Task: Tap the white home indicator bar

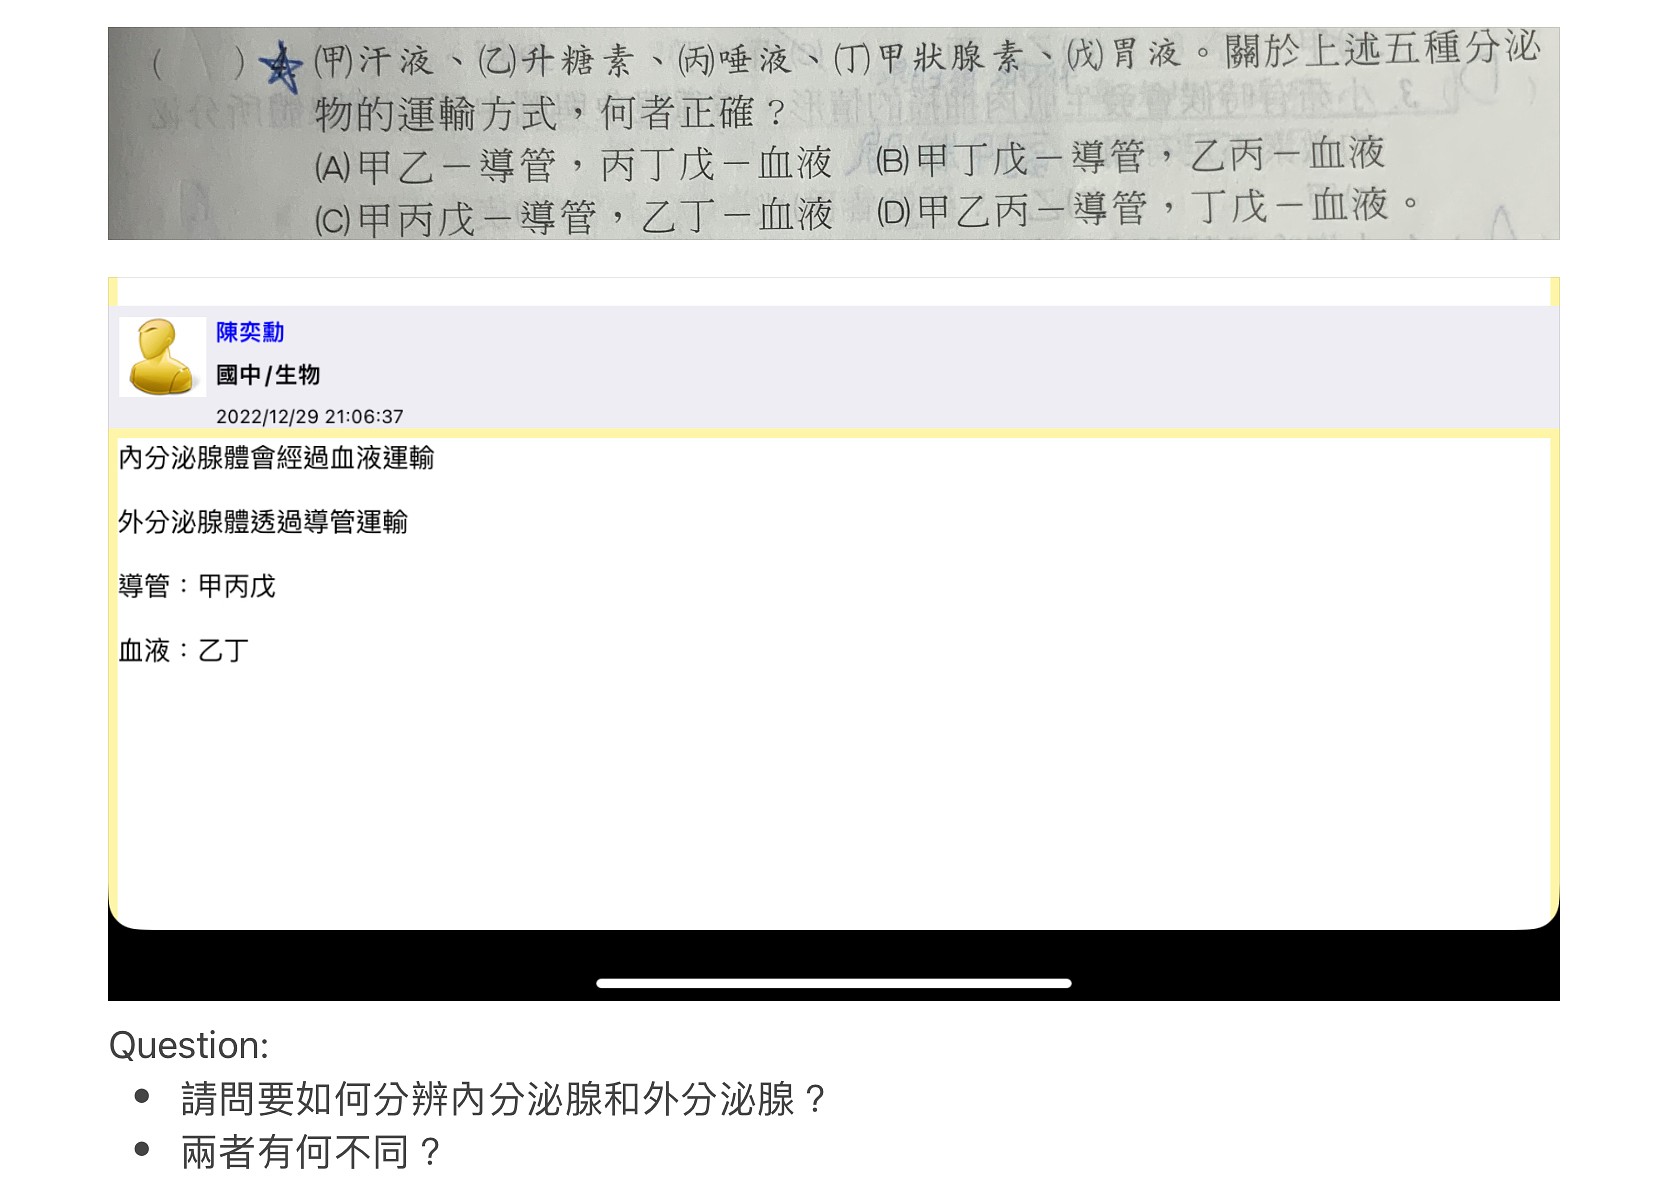Action: pos(833,983)
